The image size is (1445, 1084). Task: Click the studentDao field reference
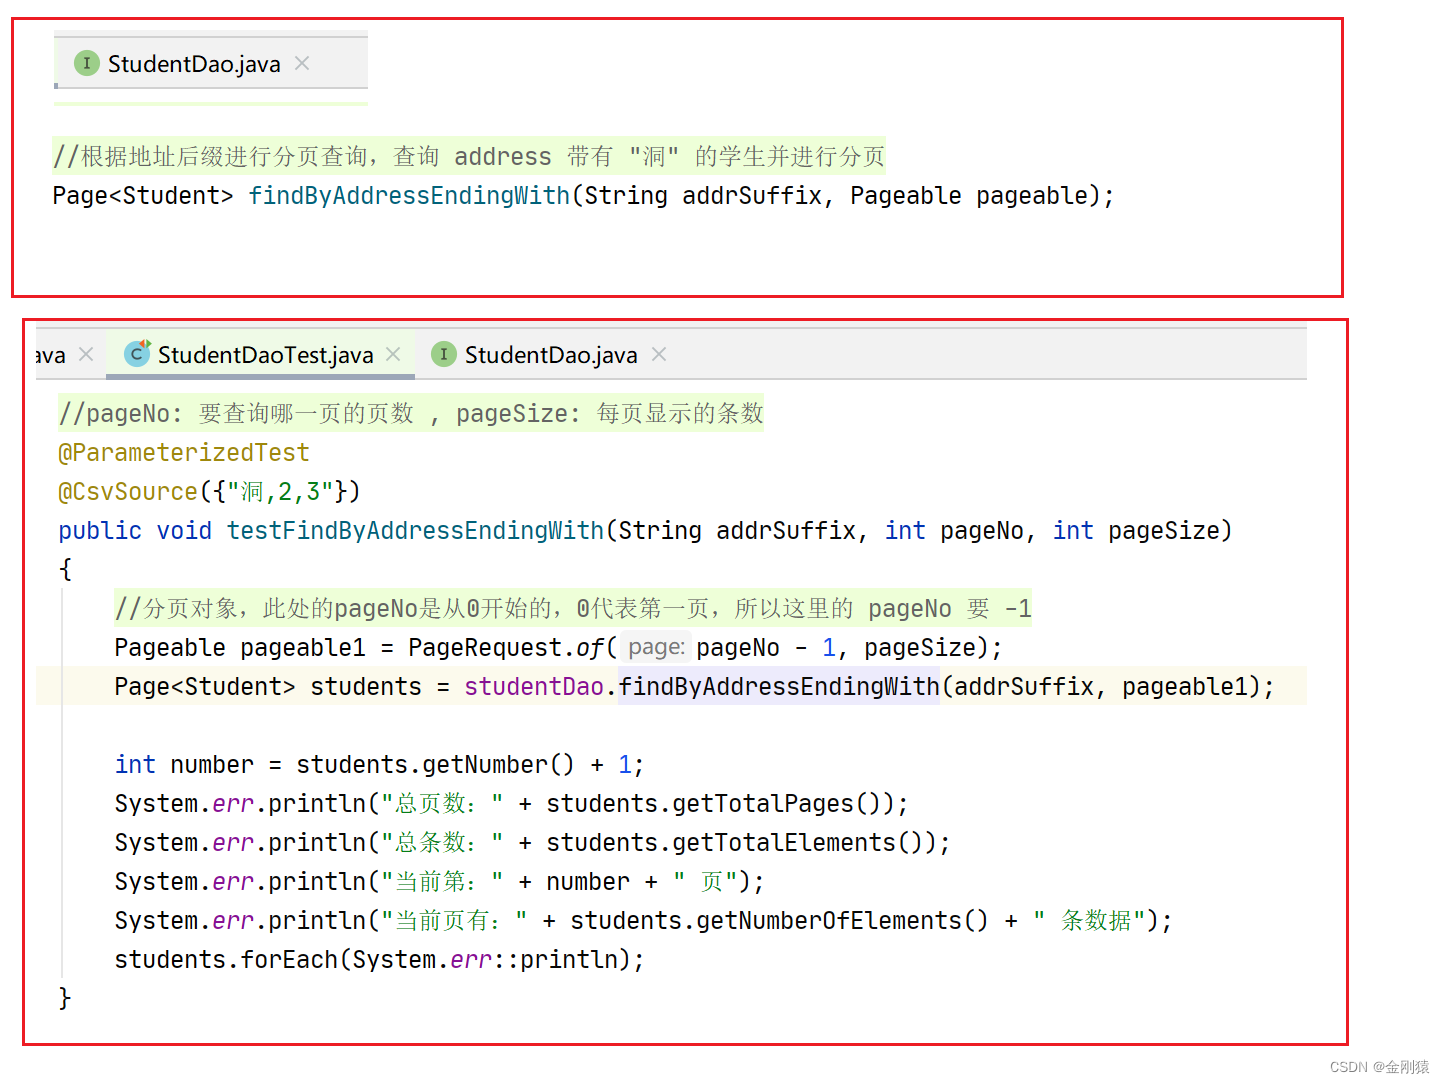pos(534,687)
